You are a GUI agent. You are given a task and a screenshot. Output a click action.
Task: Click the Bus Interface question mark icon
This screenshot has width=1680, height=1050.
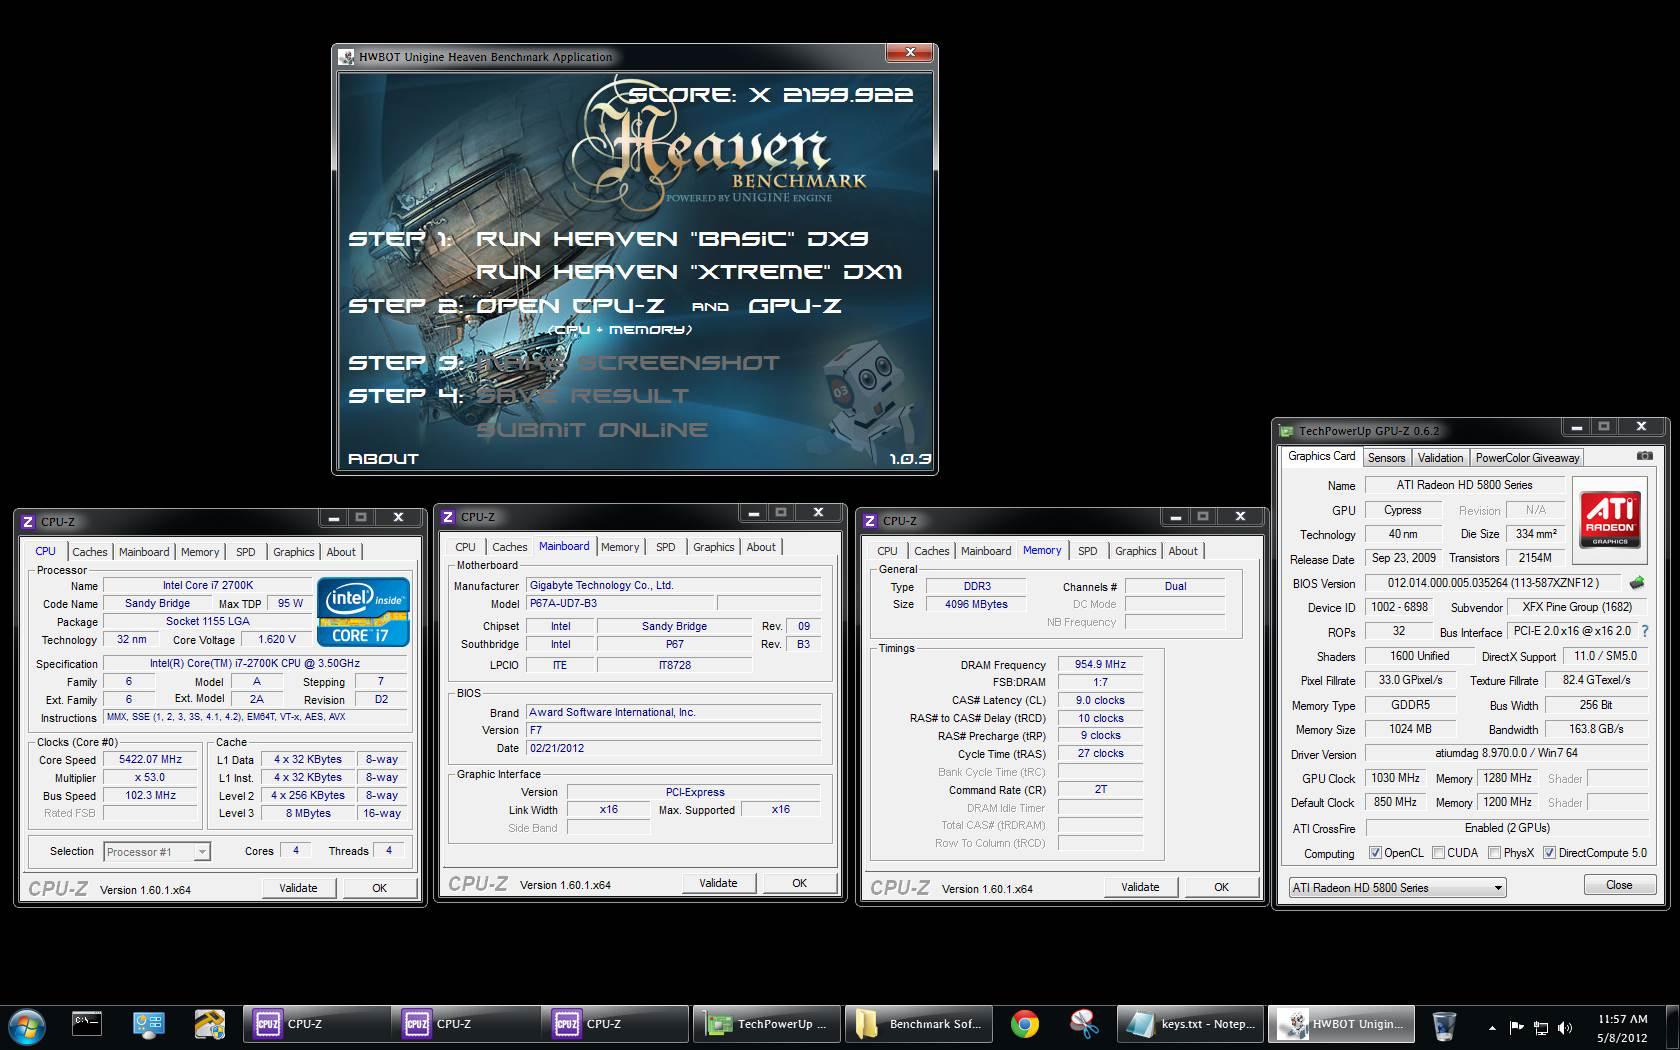[1645, 631]
